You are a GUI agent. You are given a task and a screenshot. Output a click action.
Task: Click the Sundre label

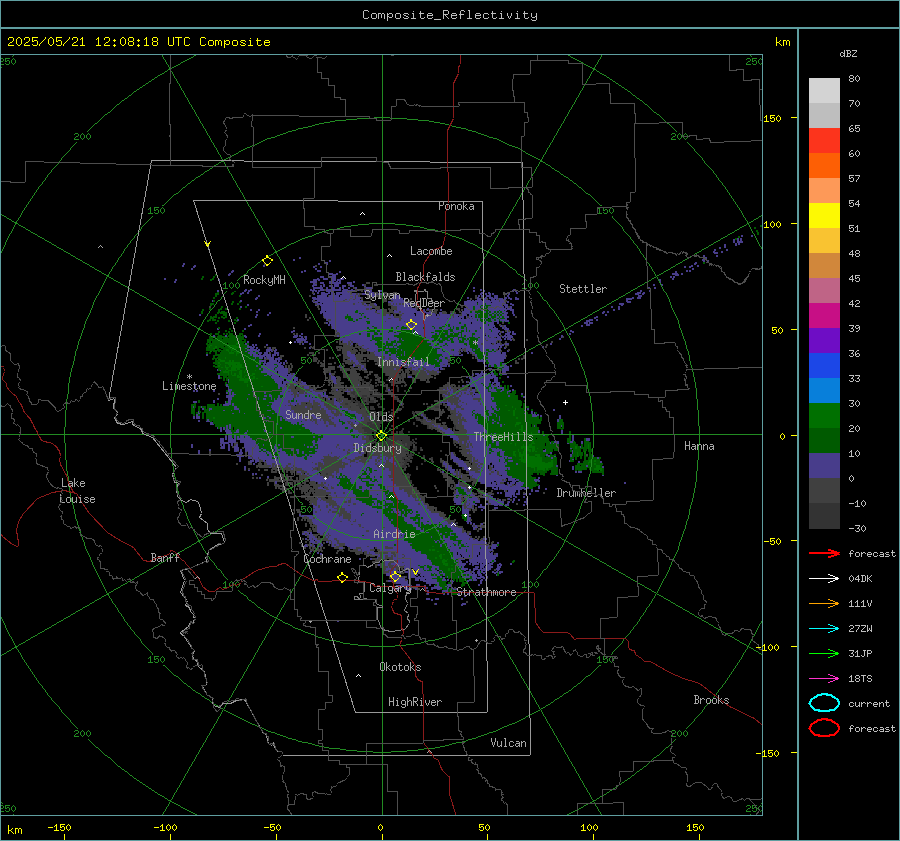tap(303, 414)
